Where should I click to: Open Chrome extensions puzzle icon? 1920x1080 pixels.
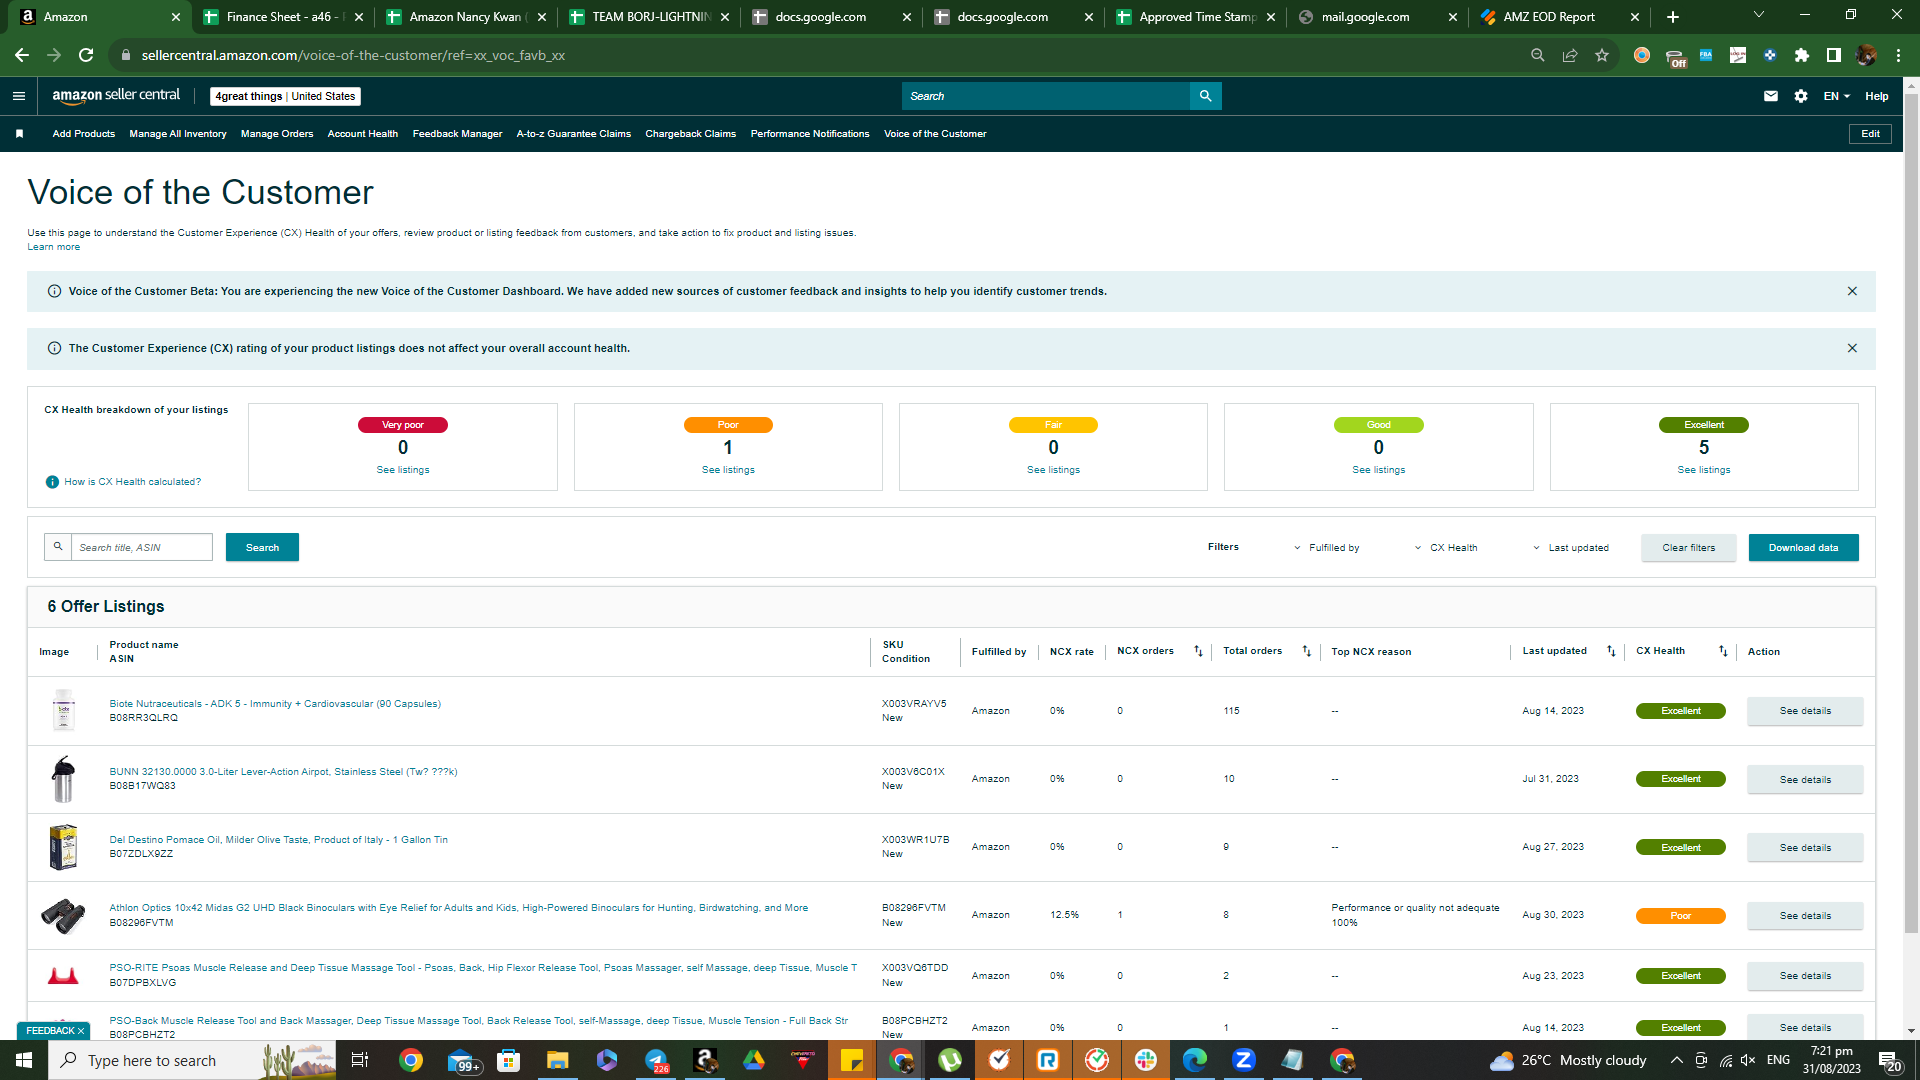1802,55
